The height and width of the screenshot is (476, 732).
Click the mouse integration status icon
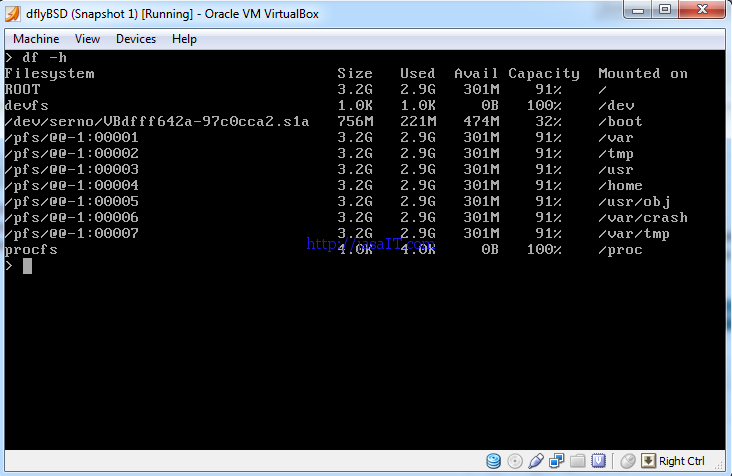pos(628,461)
